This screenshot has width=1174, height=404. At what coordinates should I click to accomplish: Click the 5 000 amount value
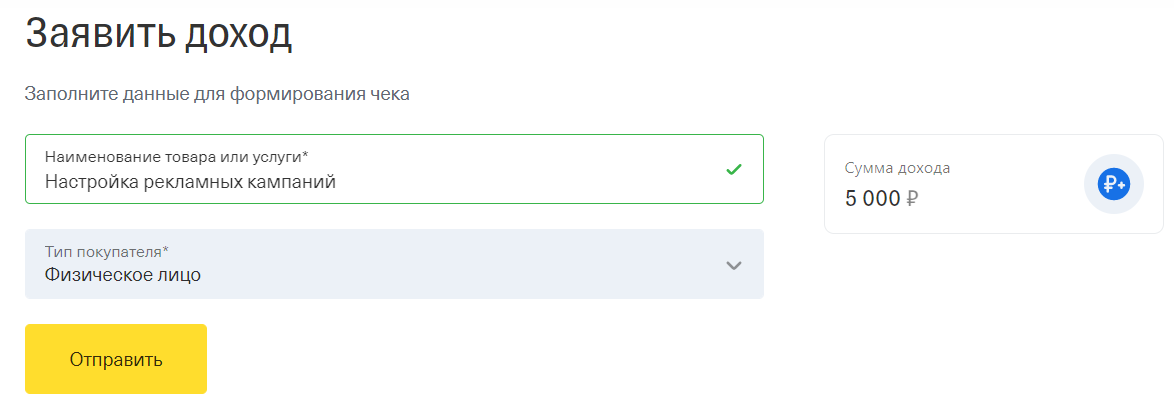[x=872, y=198]
